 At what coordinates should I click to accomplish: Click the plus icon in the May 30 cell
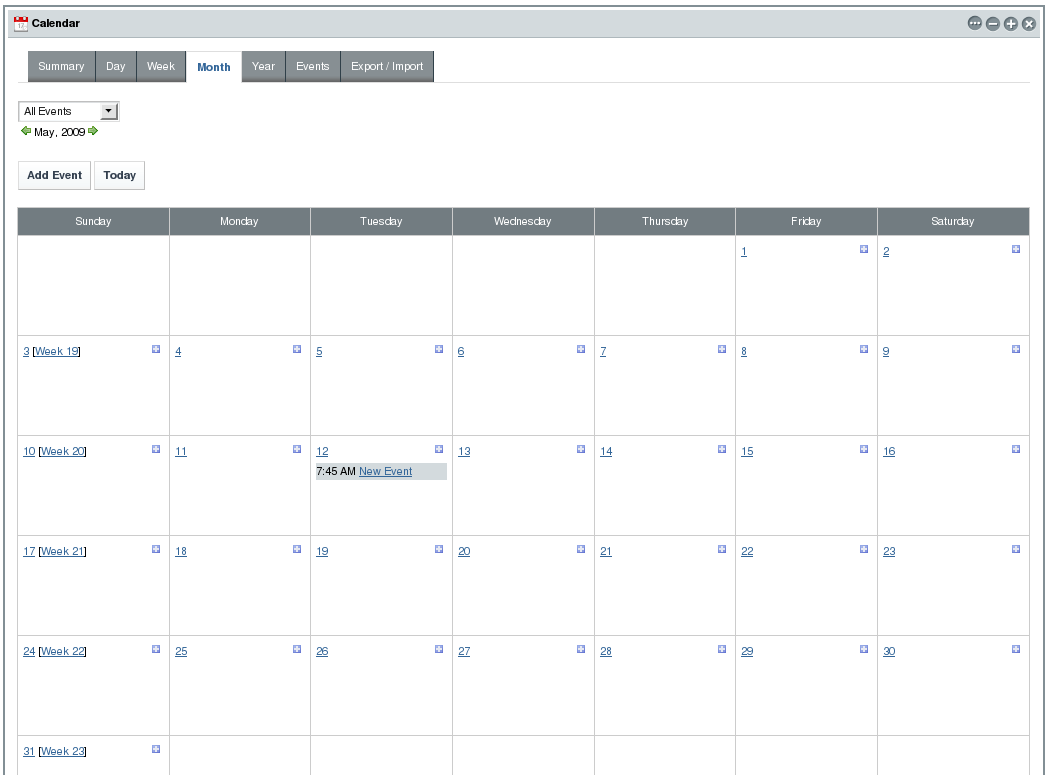pos(1016,649)
